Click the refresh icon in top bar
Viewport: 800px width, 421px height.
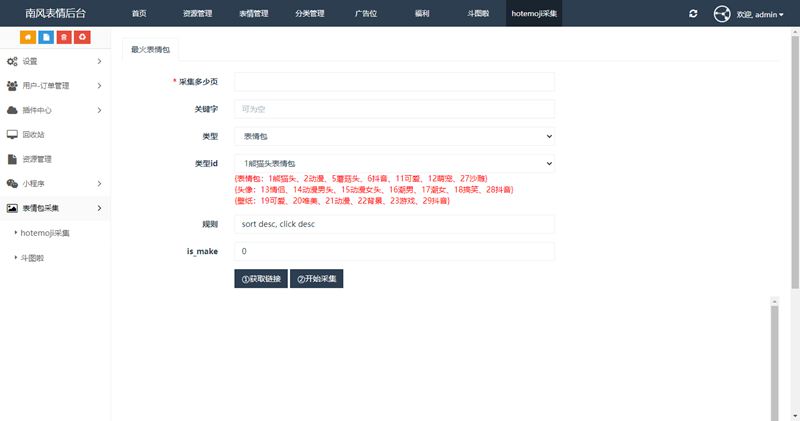tap(694, 14)
